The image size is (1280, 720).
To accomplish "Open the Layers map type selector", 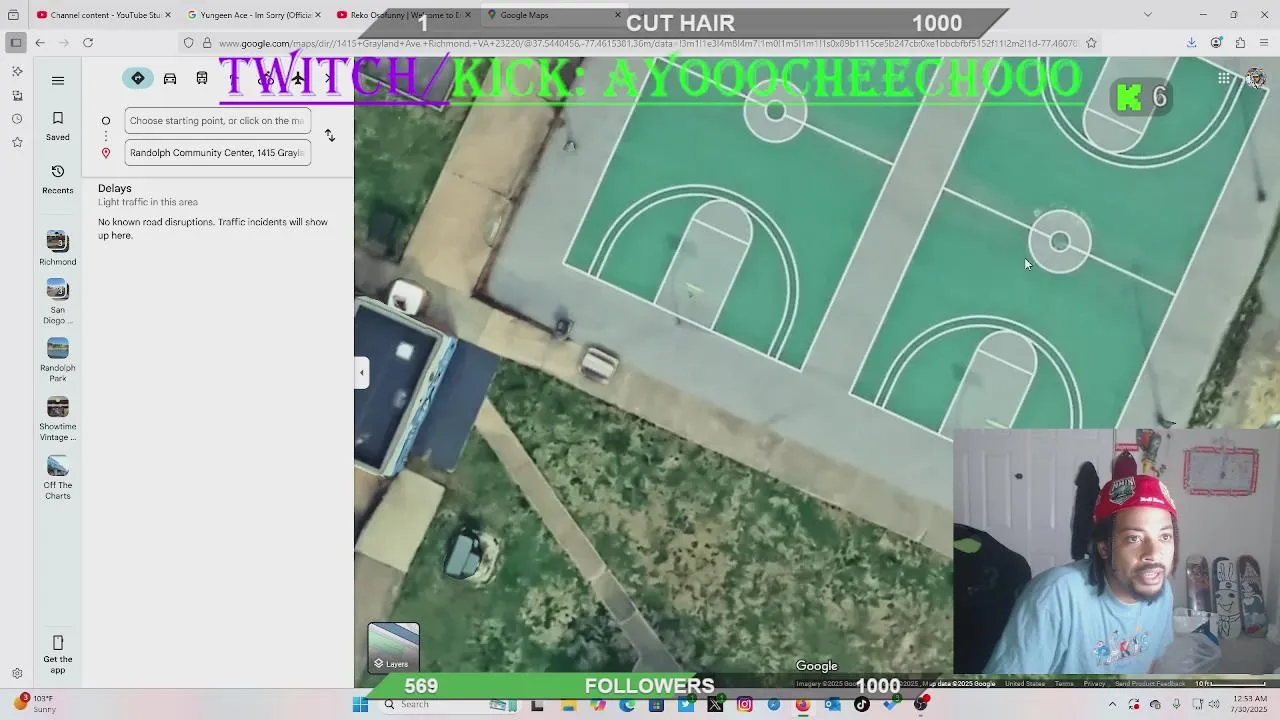I will coord(393,647).
